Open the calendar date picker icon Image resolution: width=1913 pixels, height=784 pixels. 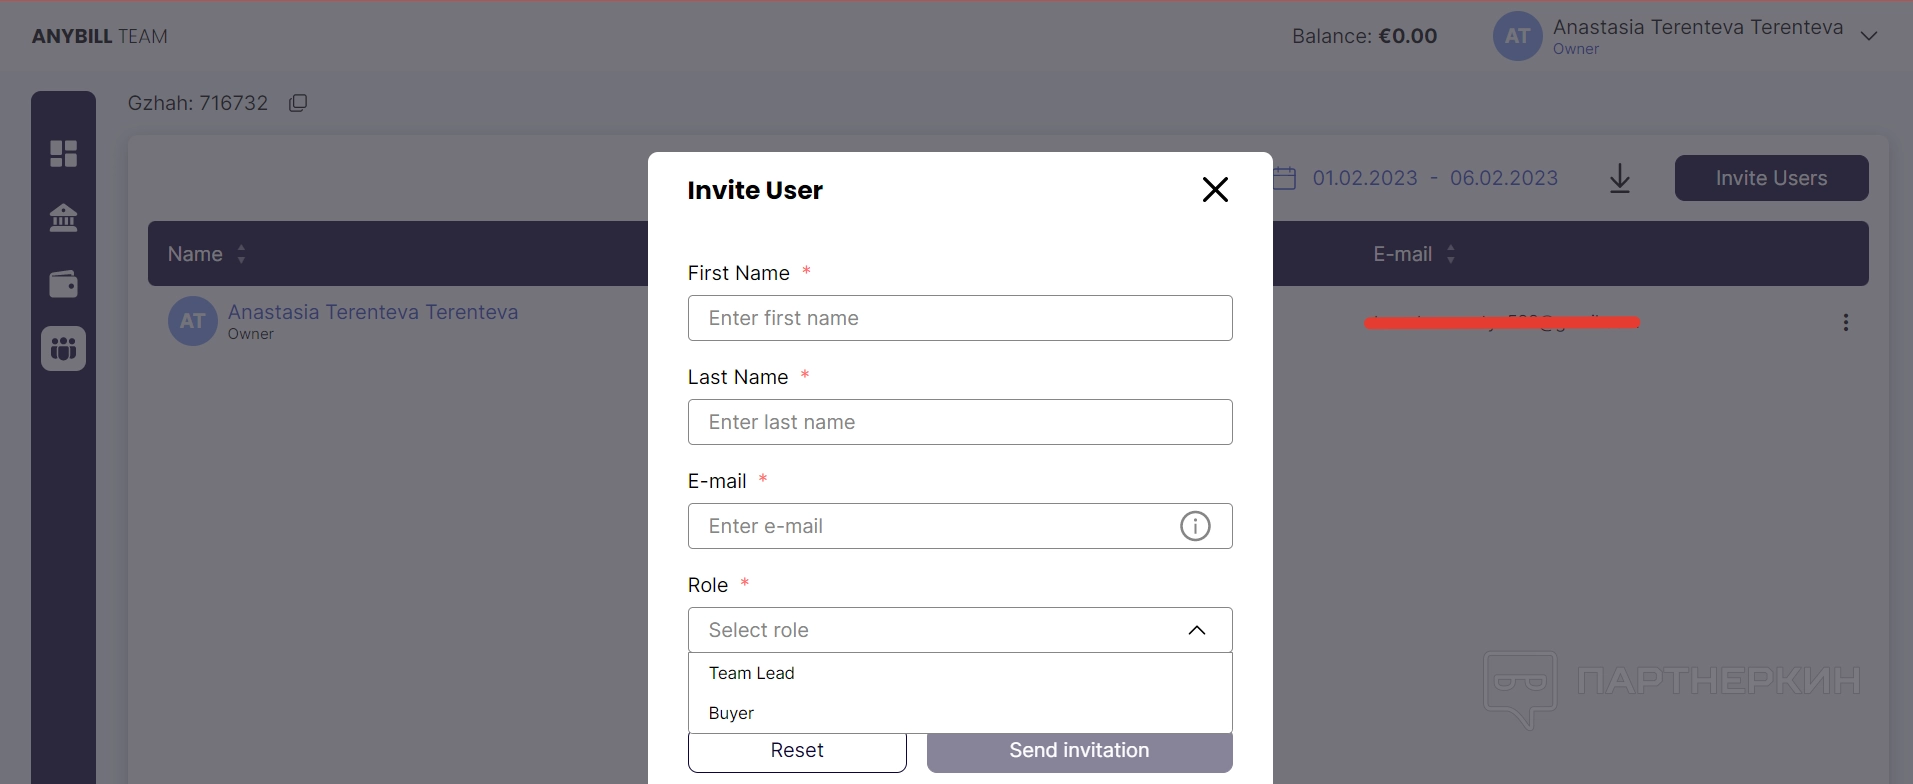coord(1285,178)
